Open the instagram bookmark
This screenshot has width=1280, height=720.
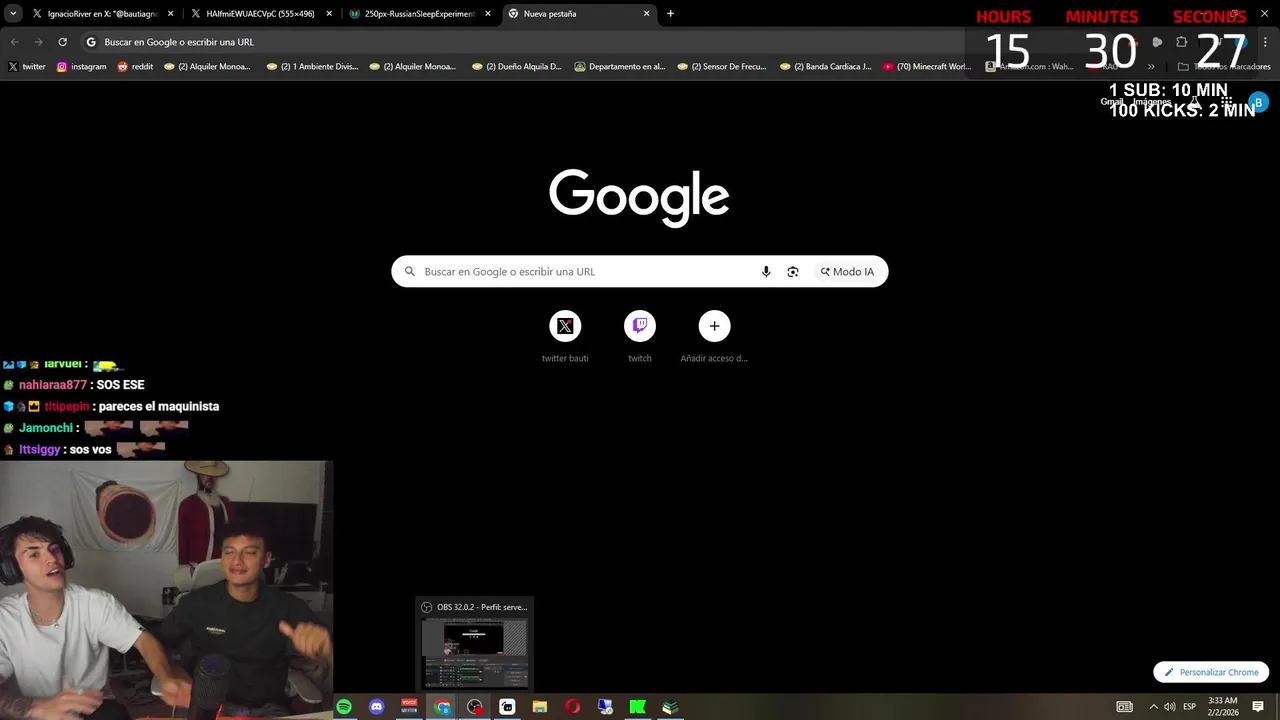click(81, 67)
